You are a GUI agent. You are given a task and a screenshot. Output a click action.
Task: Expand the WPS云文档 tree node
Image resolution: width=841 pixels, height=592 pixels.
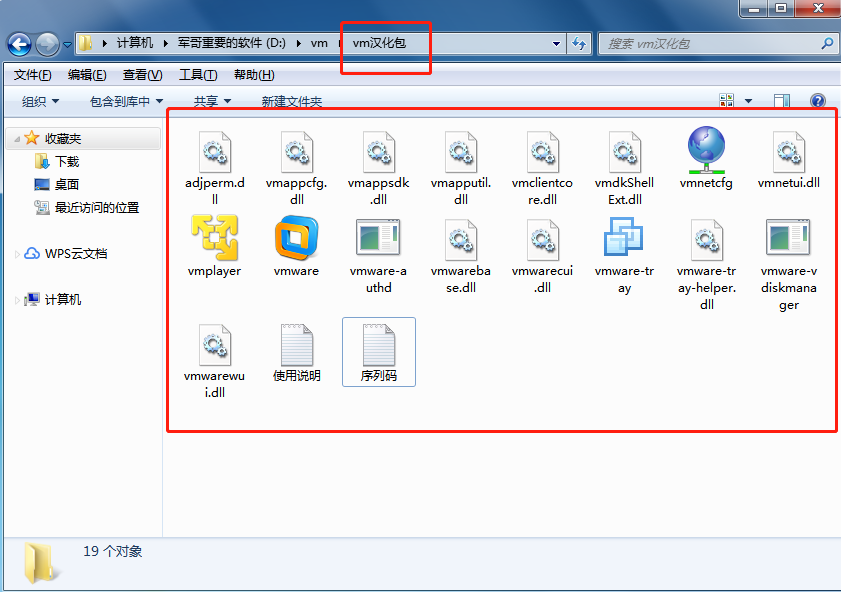(17, 254)
